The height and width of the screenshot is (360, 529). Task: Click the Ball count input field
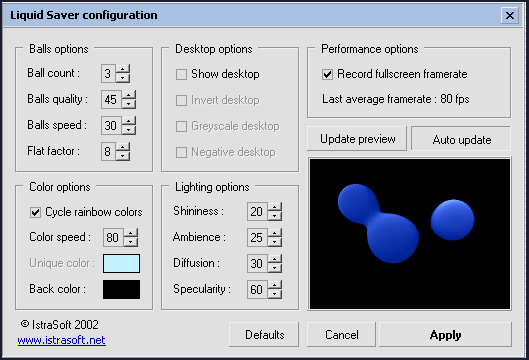point(108,74)
